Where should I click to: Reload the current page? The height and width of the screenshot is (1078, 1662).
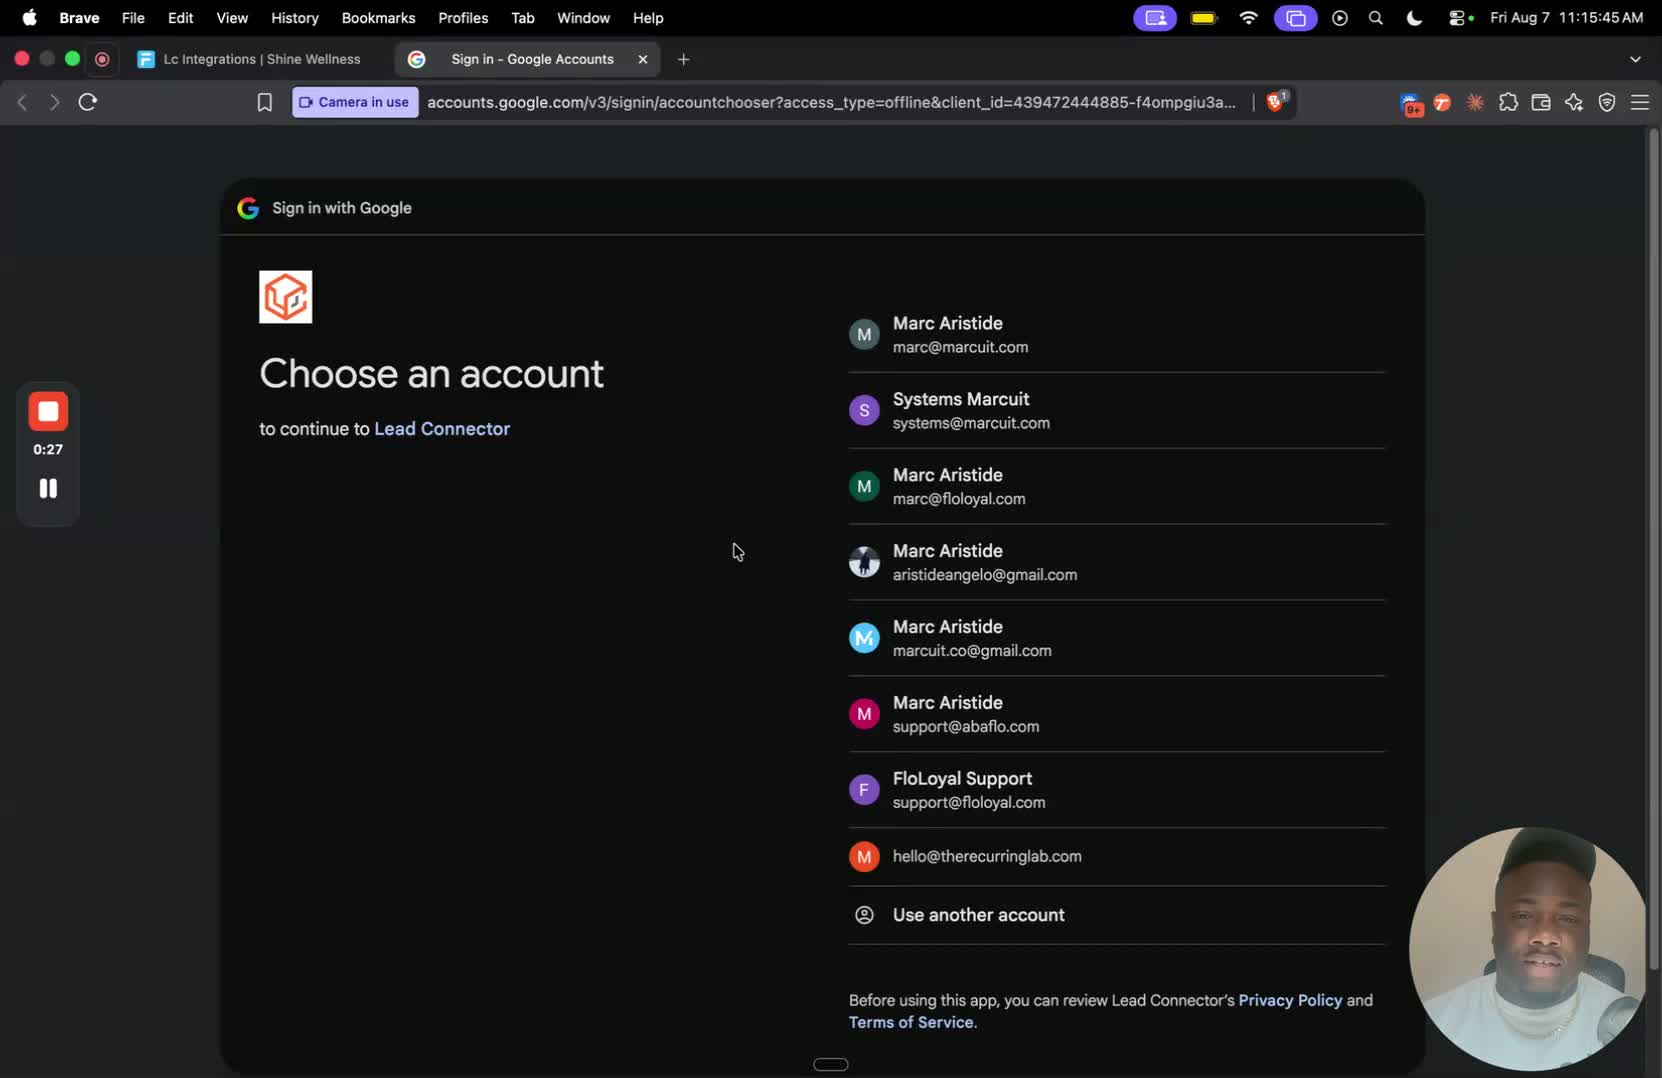[x=88, y=102]
